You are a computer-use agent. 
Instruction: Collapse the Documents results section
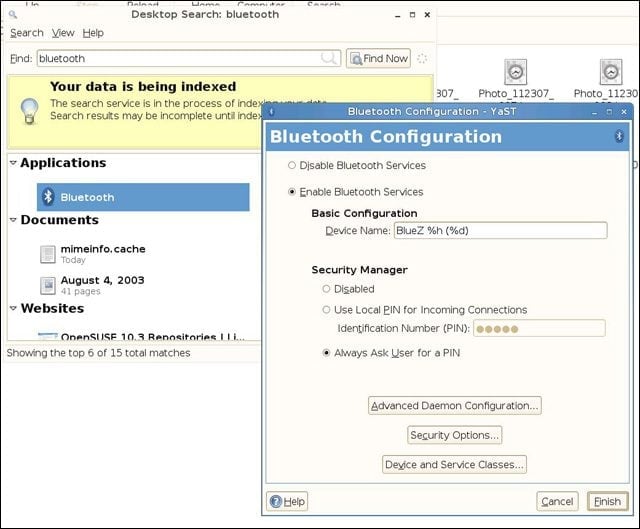[x=13, y=220]
